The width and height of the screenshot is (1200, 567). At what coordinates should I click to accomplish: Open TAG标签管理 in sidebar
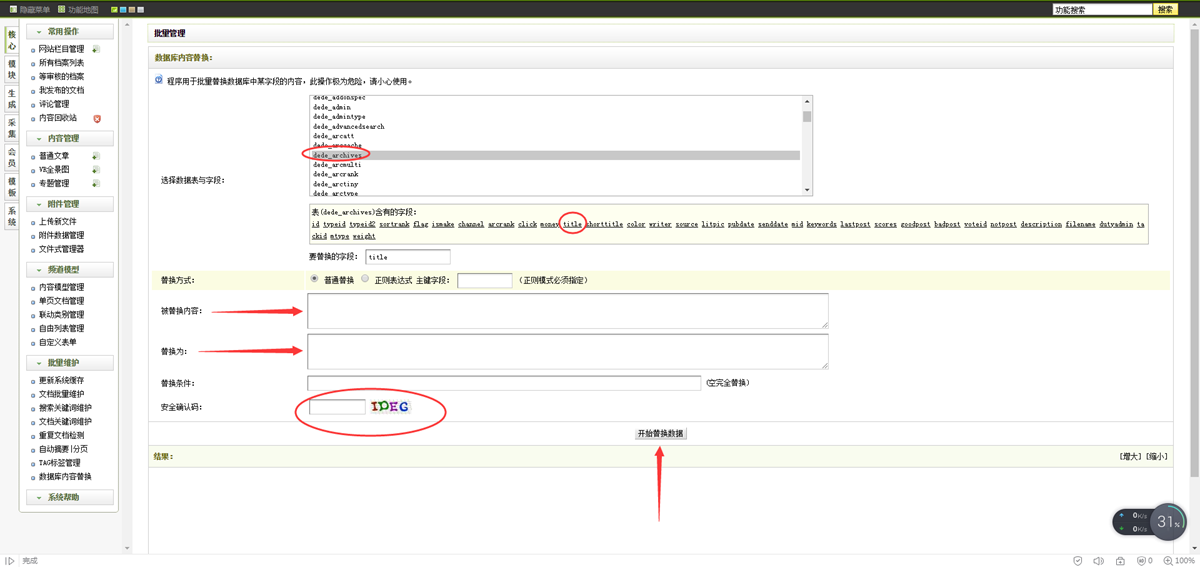click(x=60, y=463)
